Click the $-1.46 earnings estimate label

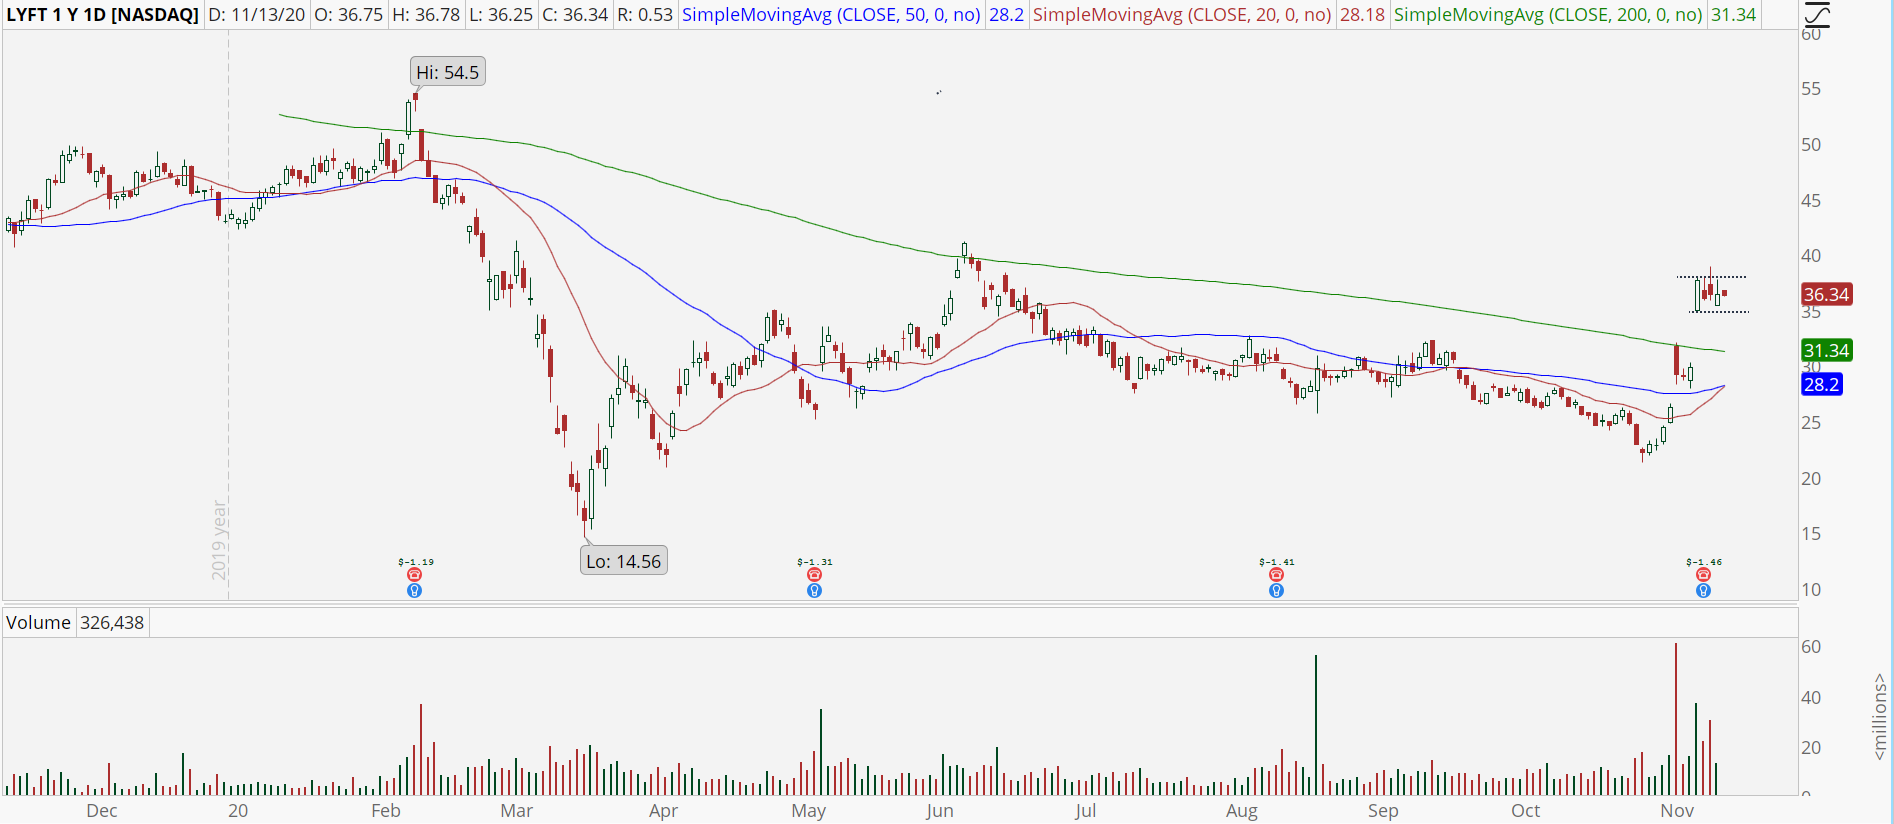(x=1704, y=562)
